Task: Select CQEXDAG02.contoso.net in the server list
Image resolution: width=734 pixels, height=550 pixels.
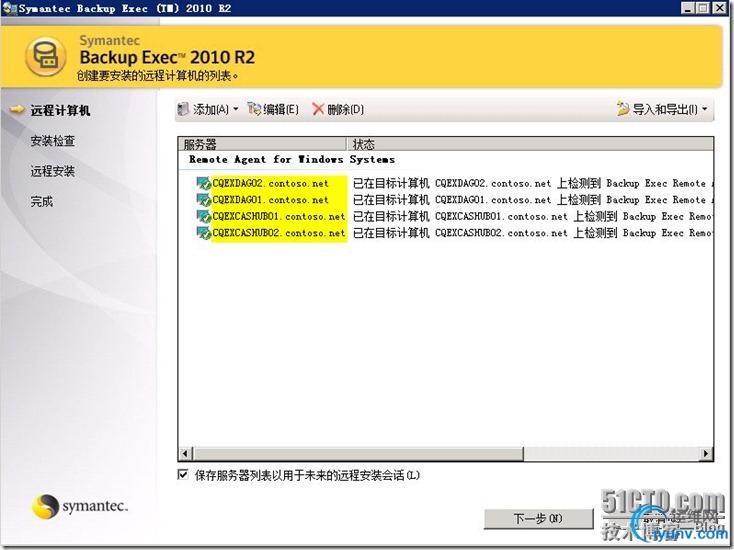Action: pos(270,183)
